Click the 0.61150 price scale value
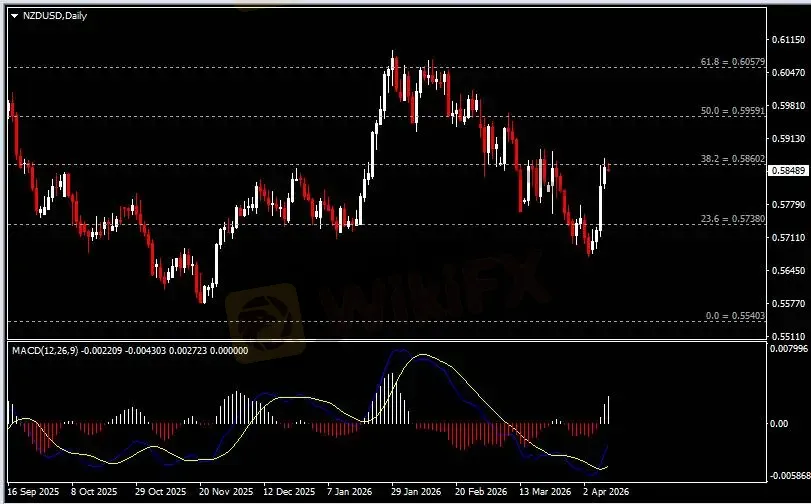 [x=788, y=39]
